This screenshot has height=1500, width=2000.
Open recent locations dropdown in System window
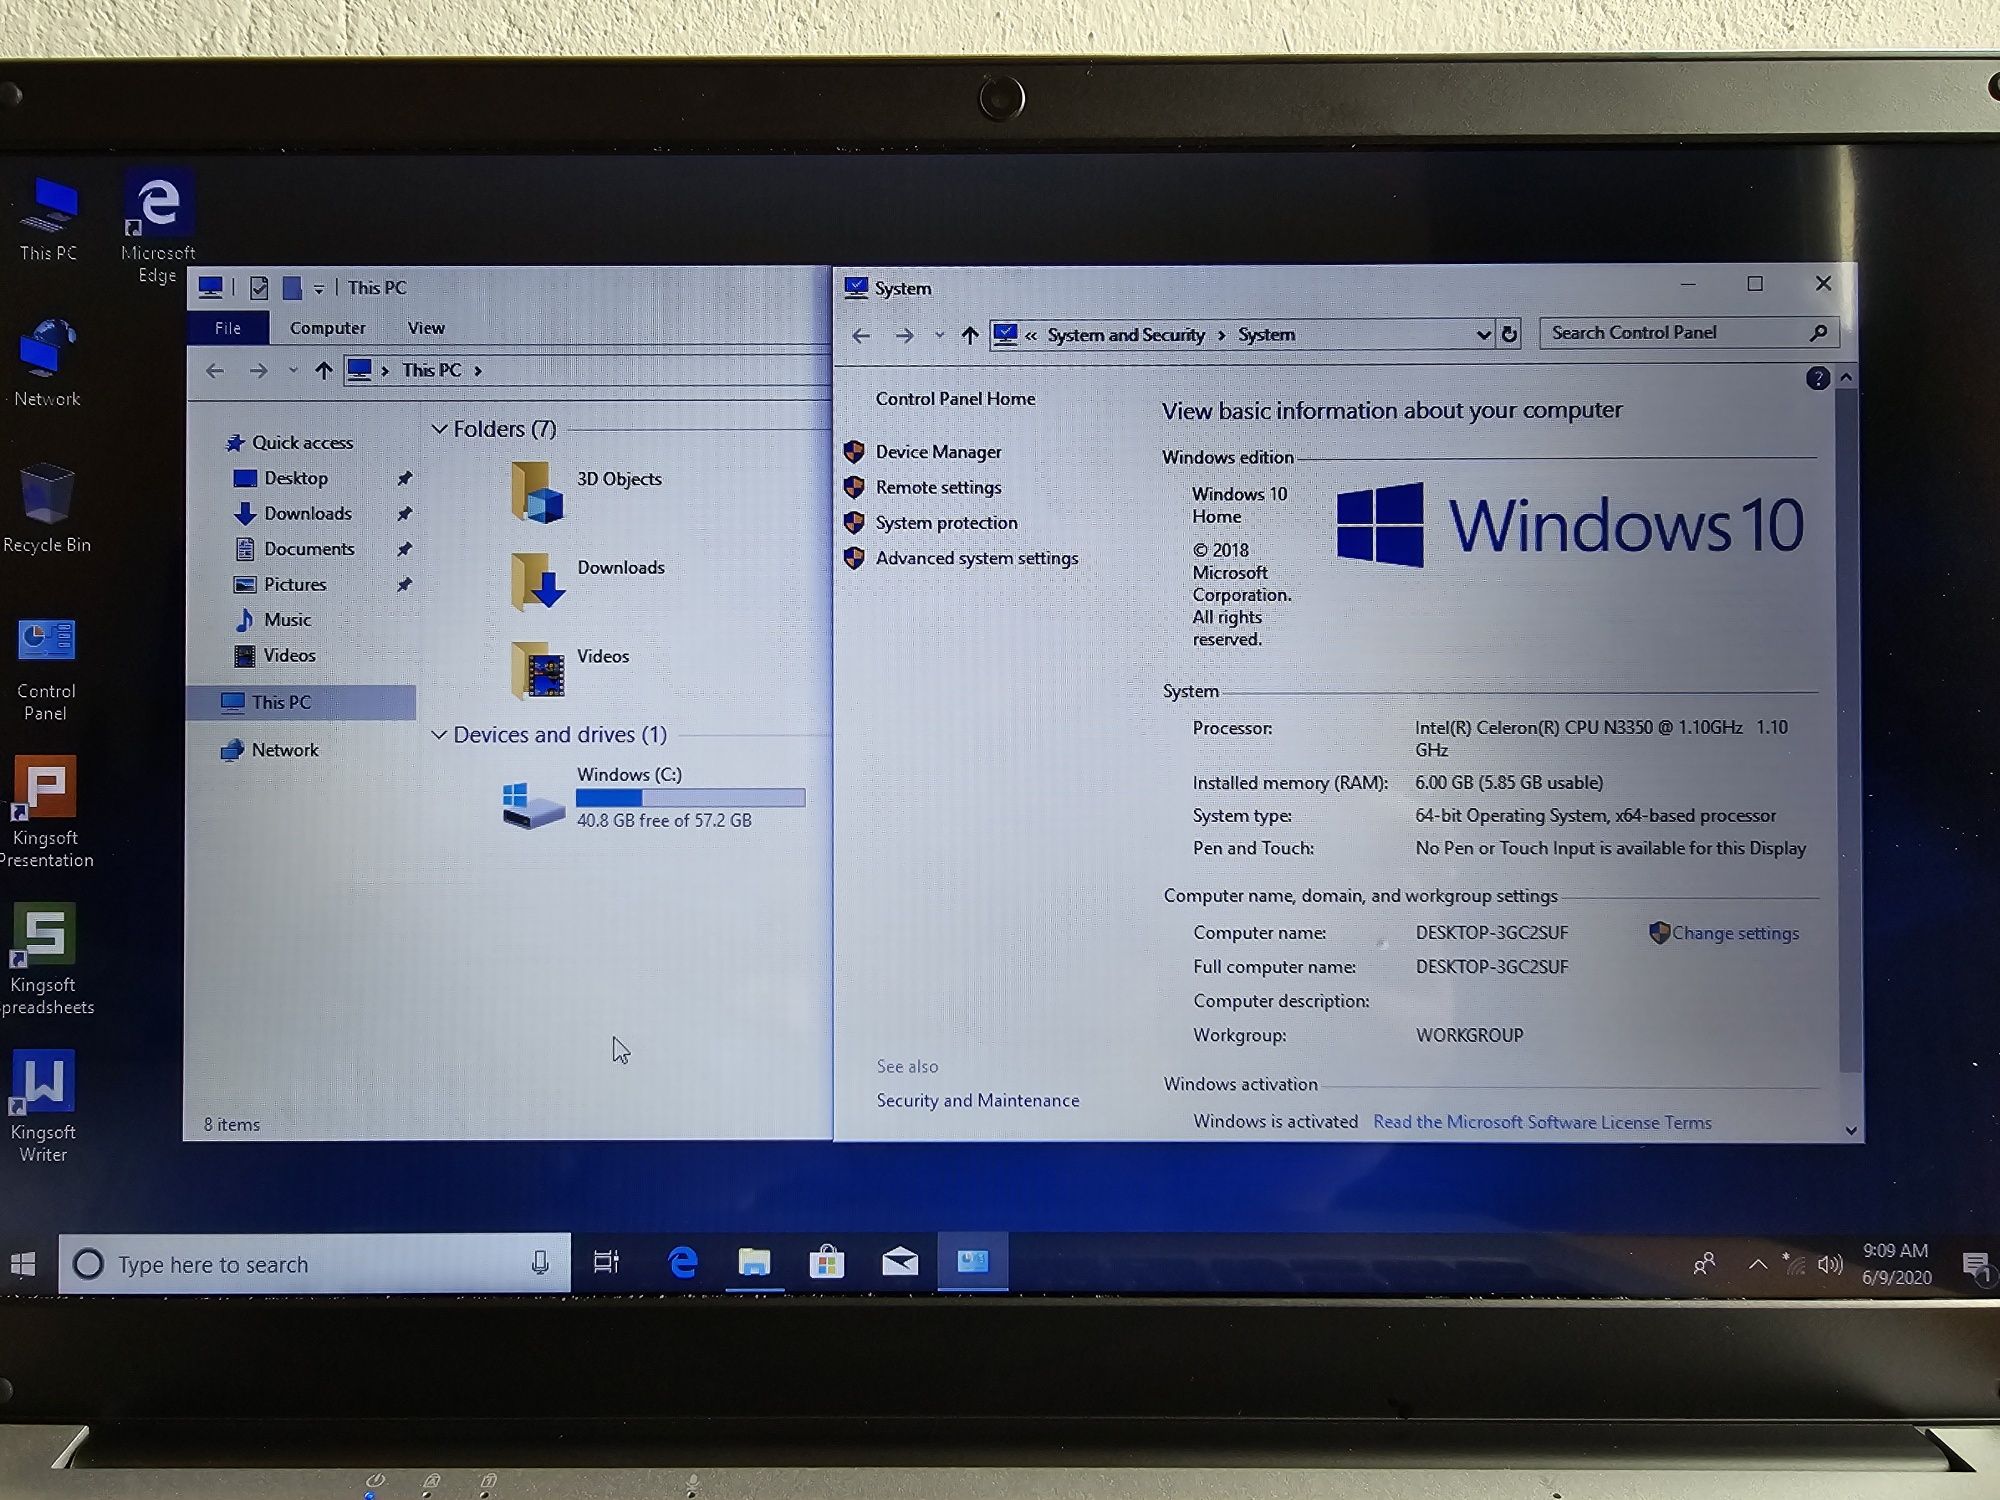point(939,336)
